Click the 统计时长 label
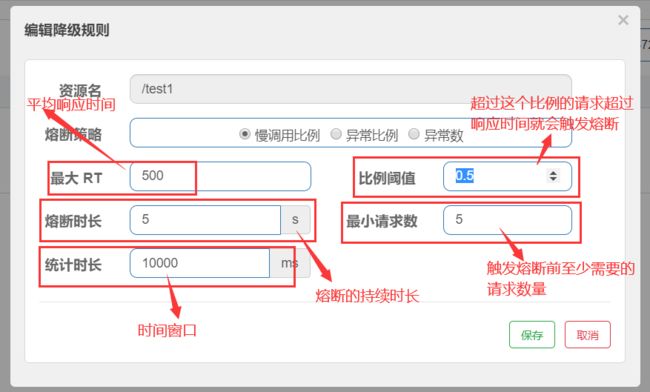Viewport: 650px width, 392px height. (73, 265)
